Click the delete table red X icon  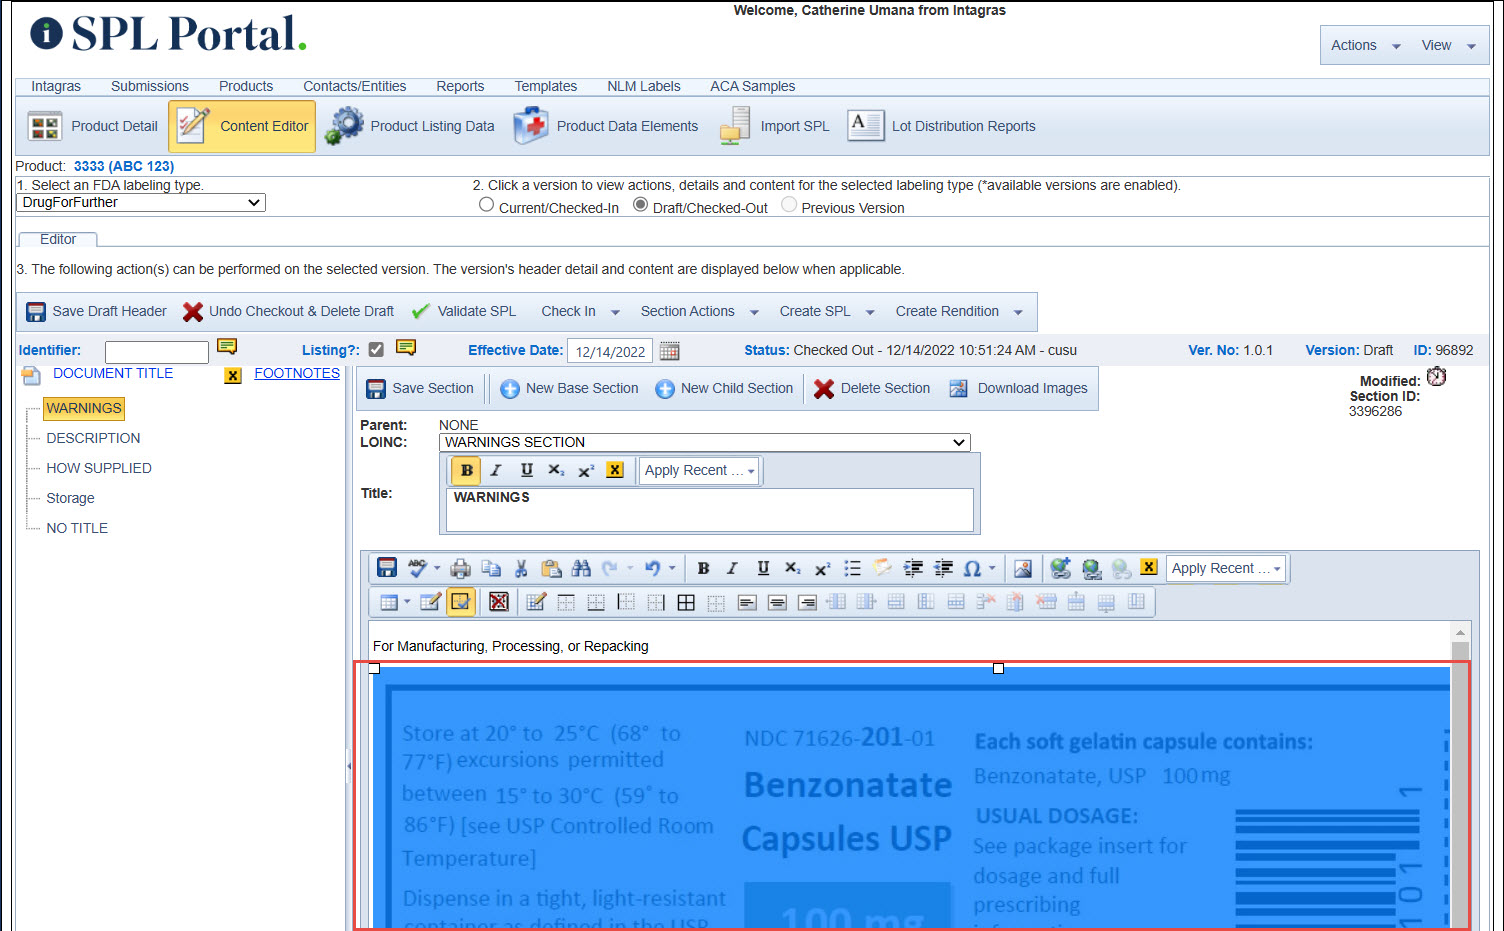[498, 602]
